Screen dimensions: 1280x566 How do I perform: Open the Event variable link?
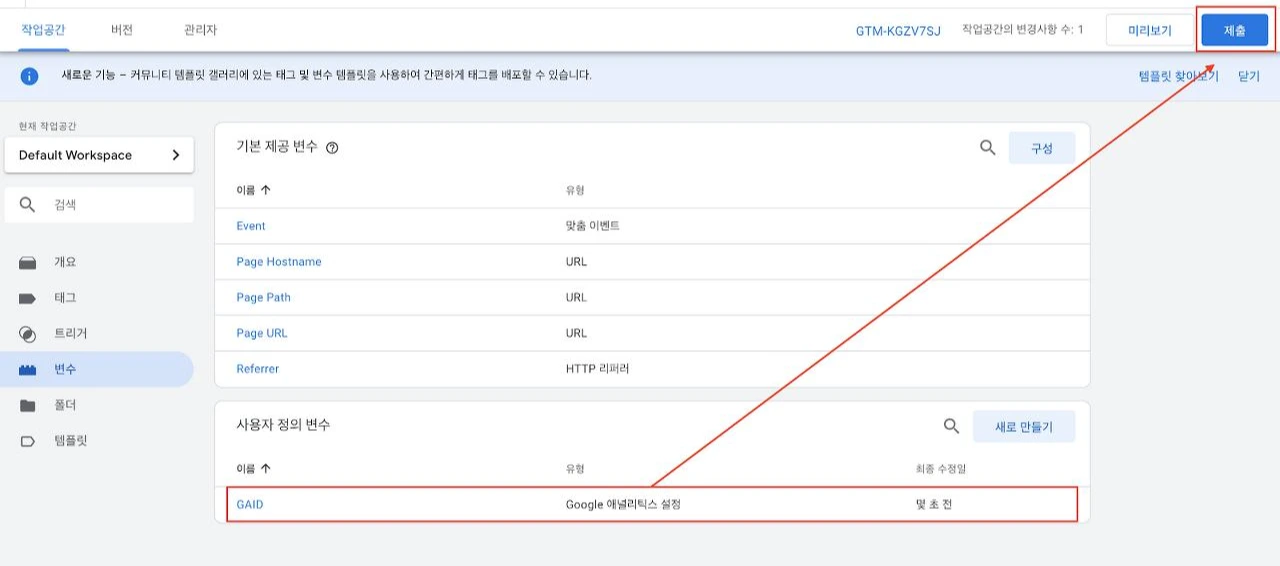pyautogui.click(x=251, y=226)
